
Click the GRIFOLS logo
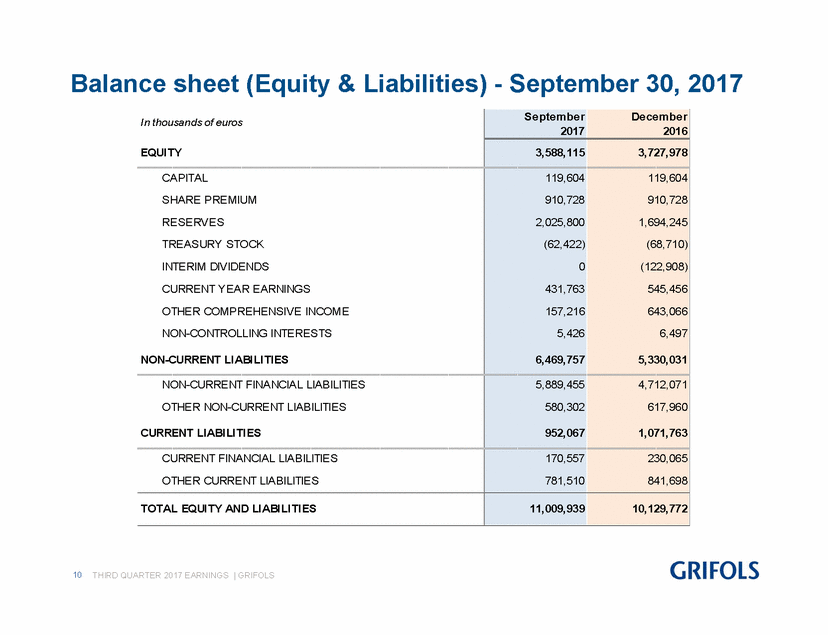pyautogui.click(x=714, y=571)
